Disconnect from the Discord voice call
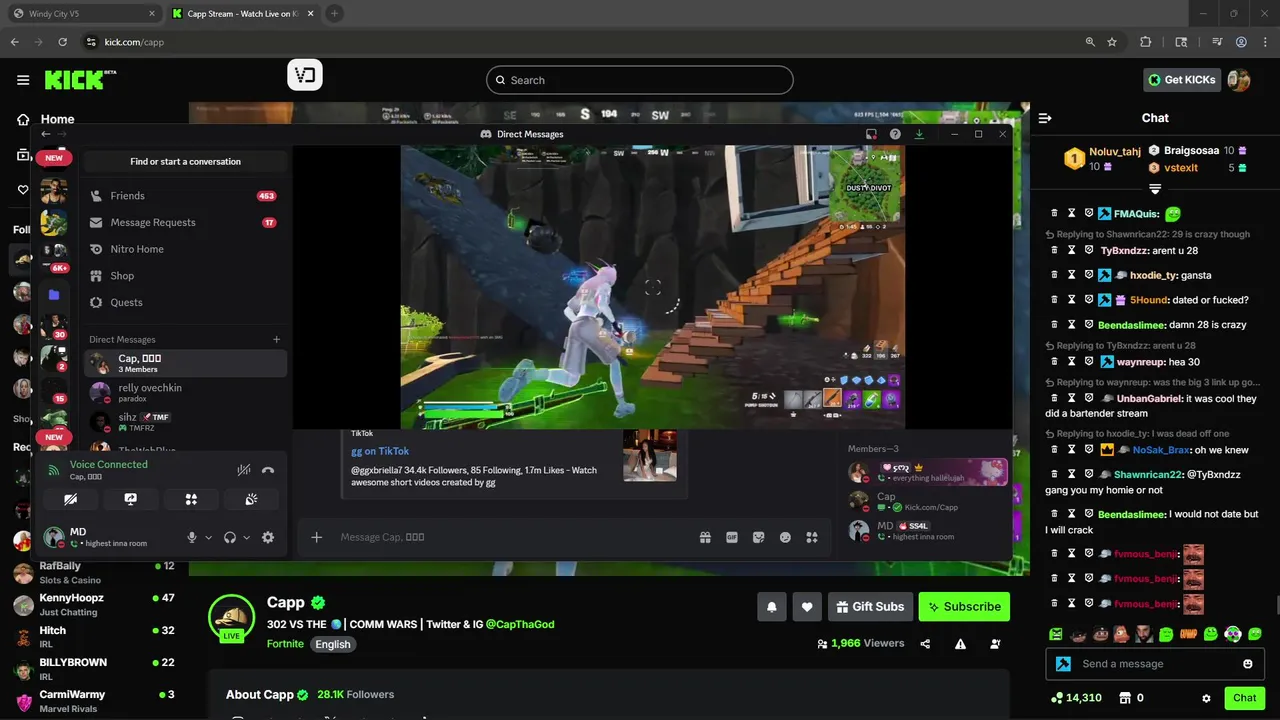 [268, 470]
